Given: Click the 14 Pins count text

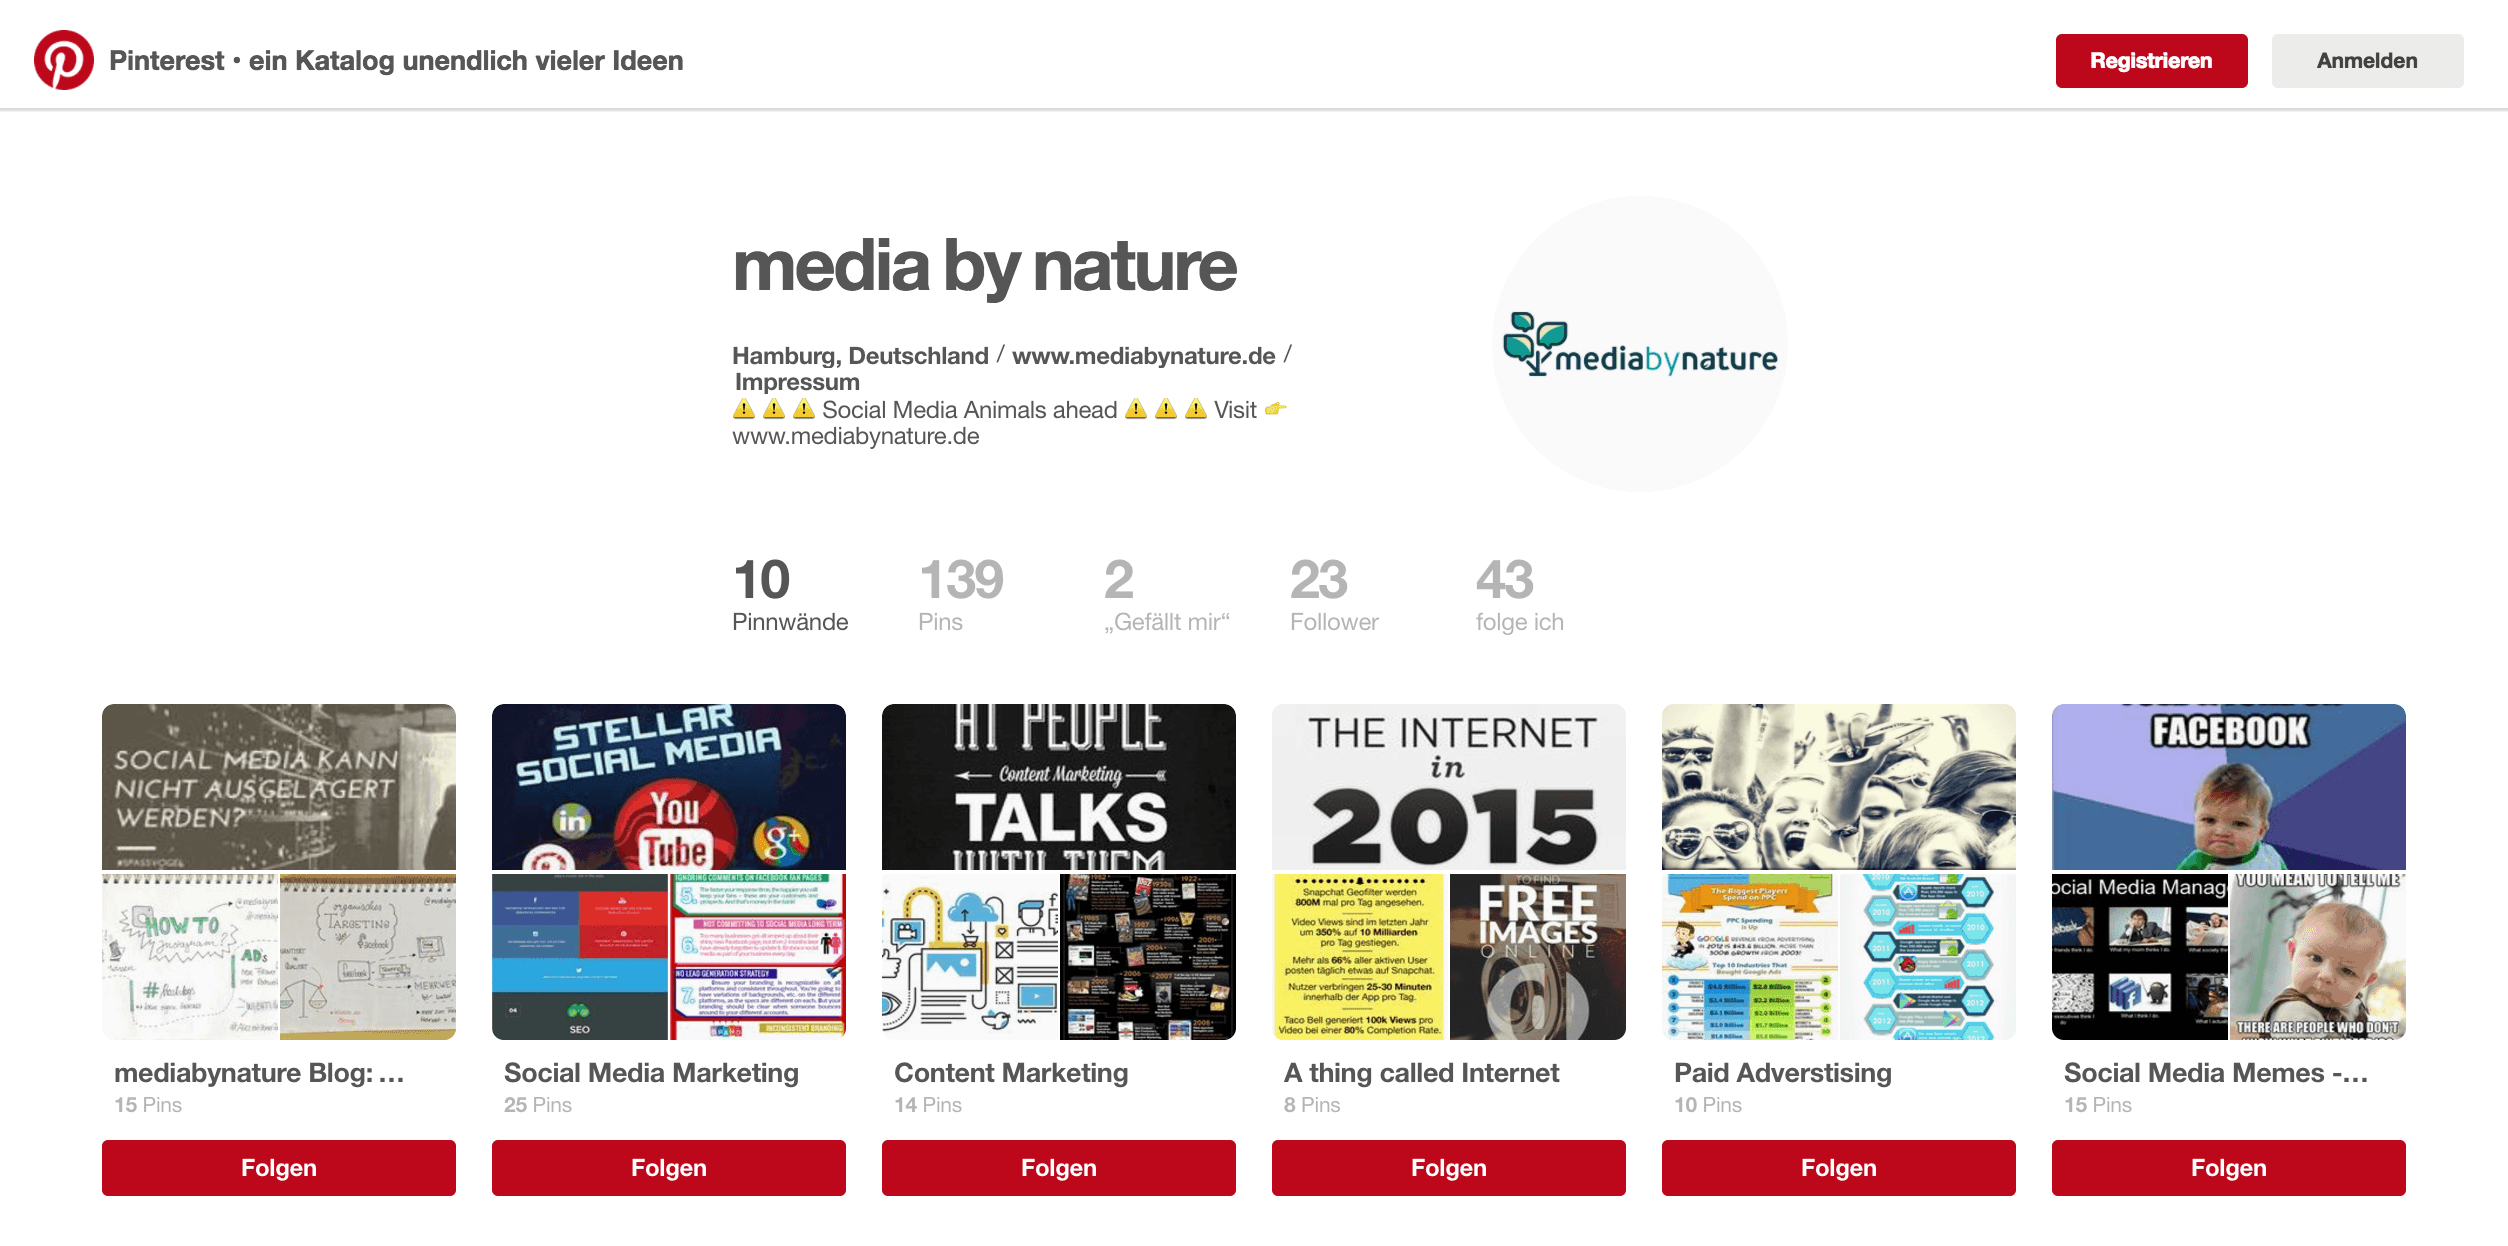Looking at the screenshot, I should point(928,1105).
